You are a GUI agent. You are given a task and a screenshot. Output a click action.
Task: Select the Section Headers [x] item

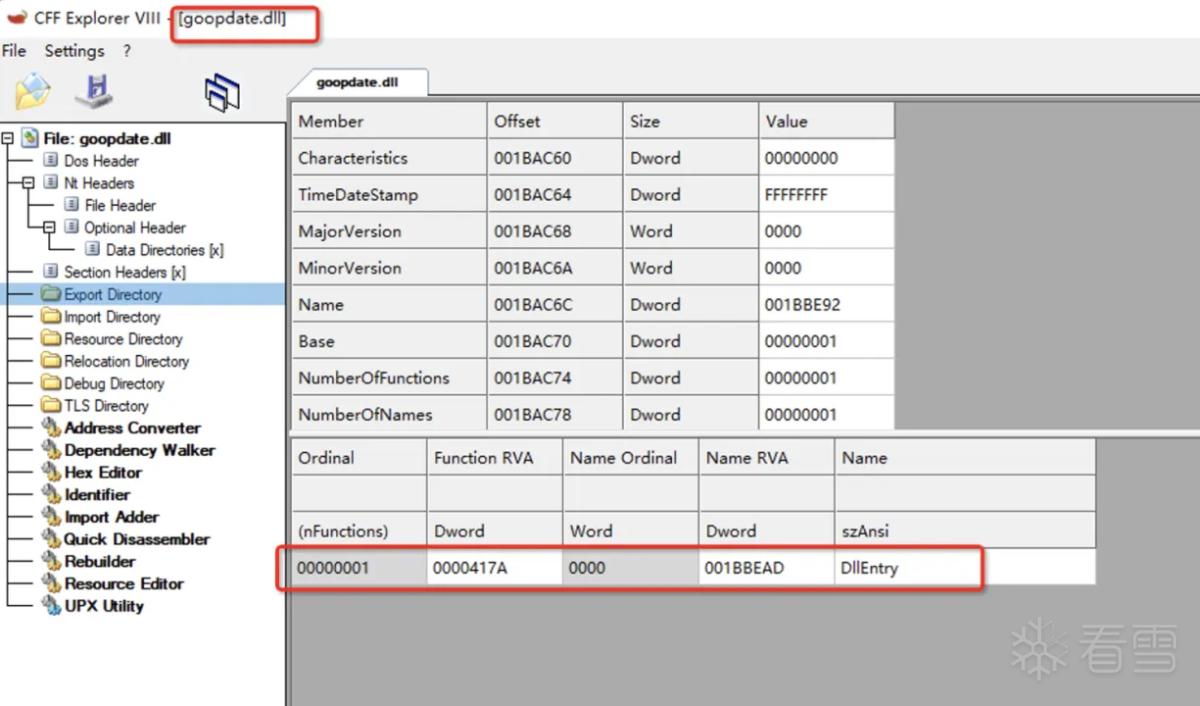[124, 272]
